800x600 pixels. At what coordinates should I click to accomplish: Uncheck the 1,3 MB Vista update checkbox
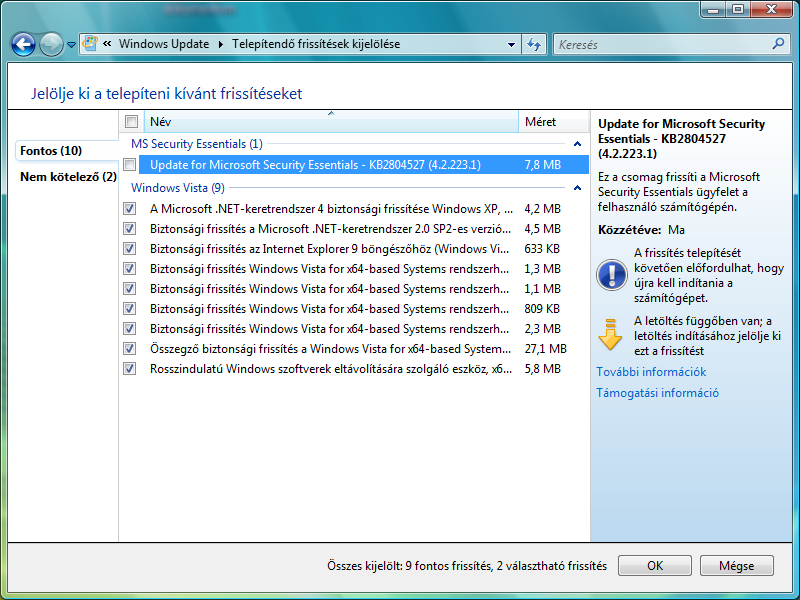coord(130,268)
